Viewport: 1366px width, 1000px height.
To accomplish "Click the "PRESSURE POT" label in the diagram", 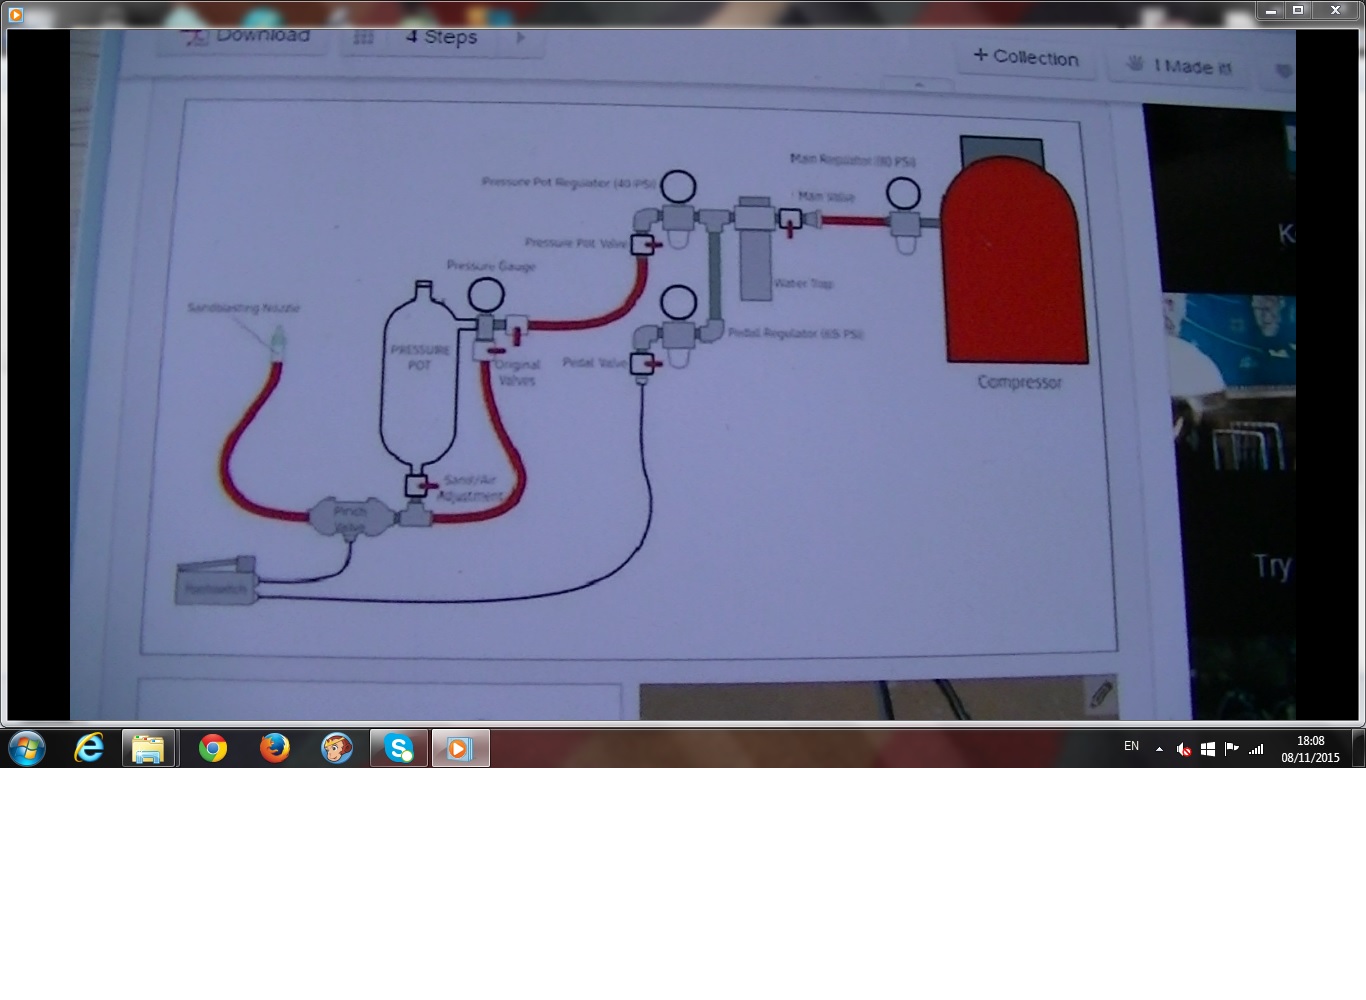I will (419, 358).
